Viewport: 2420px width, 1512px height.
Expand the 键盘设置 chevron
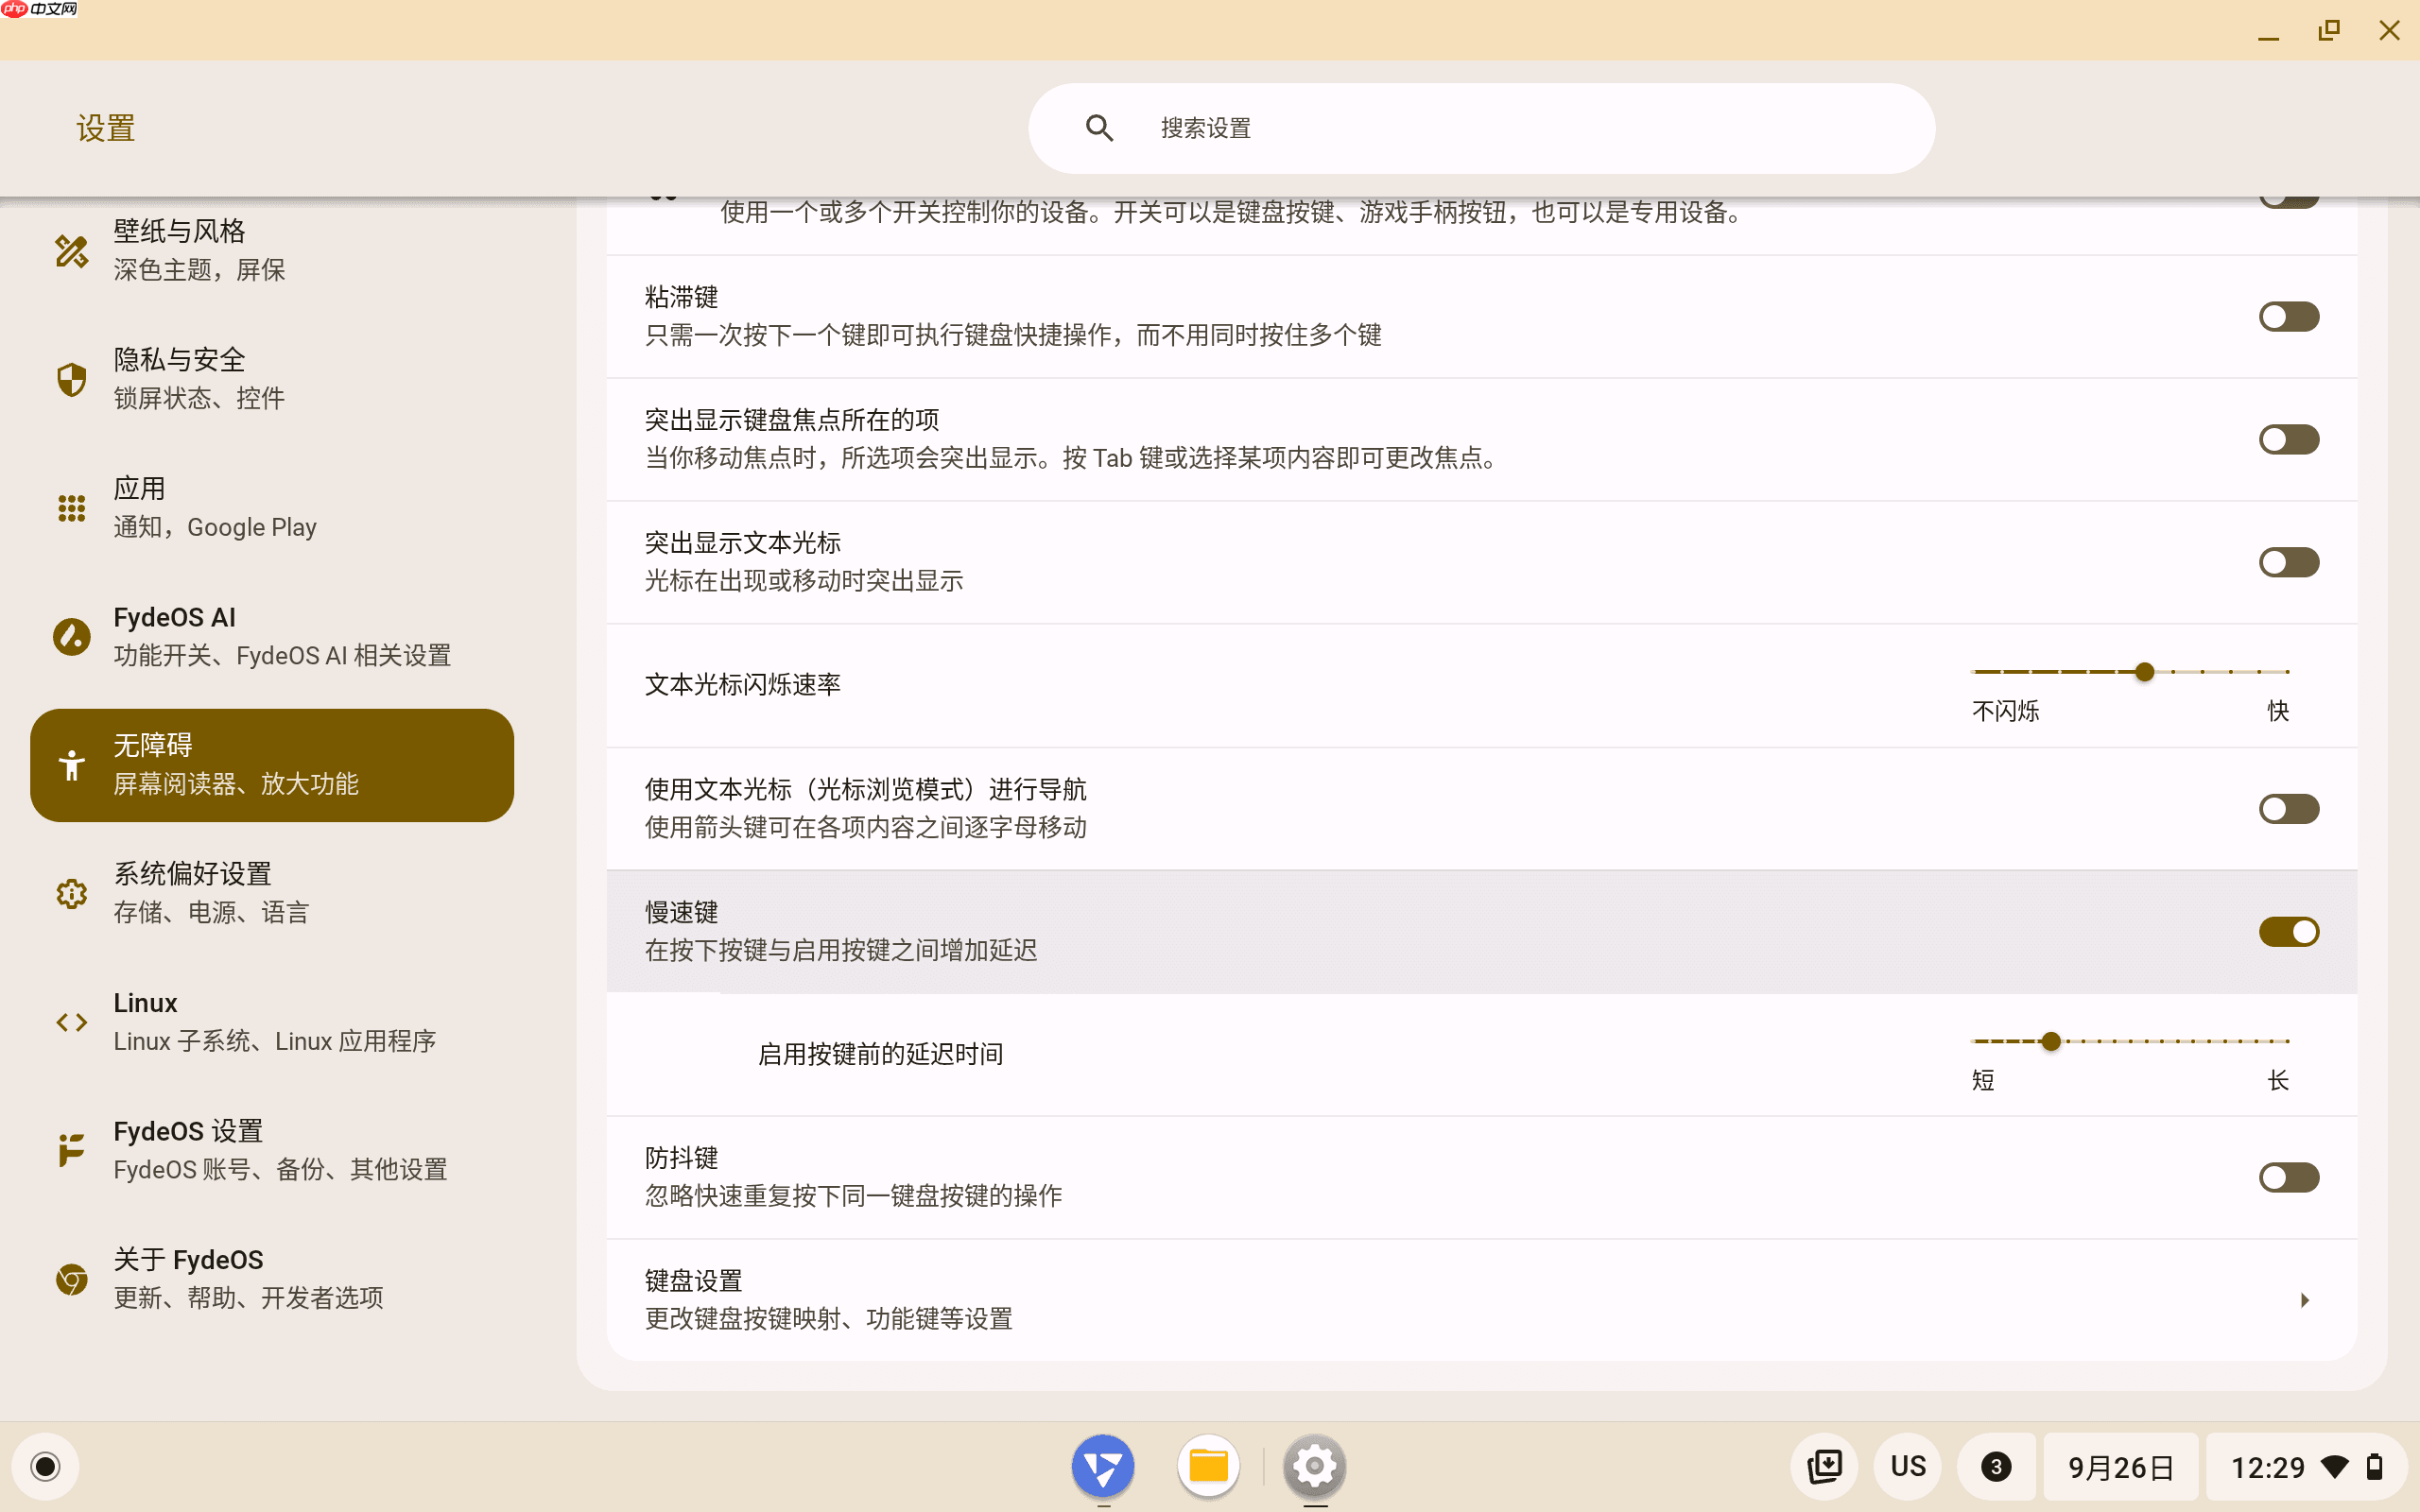click(x=2305, y=1299)
